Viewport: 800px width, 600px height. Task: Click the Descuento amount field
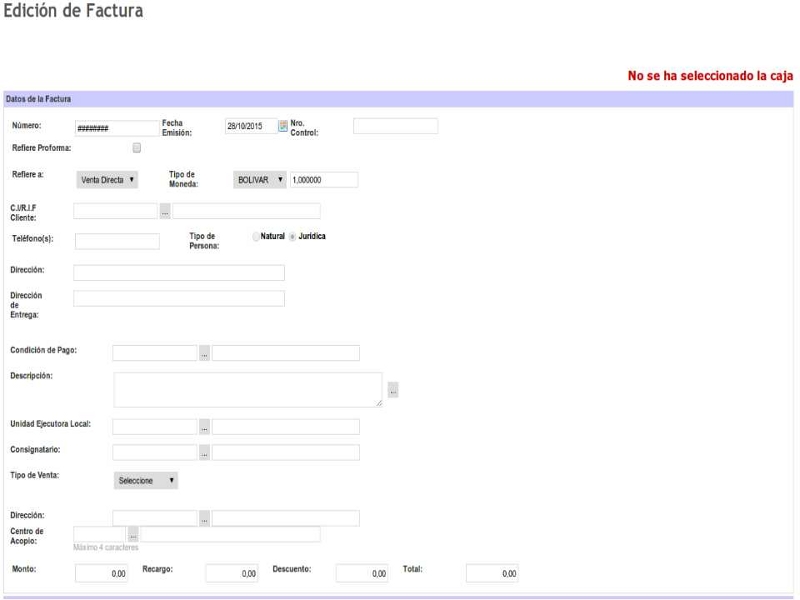(362, 573)
